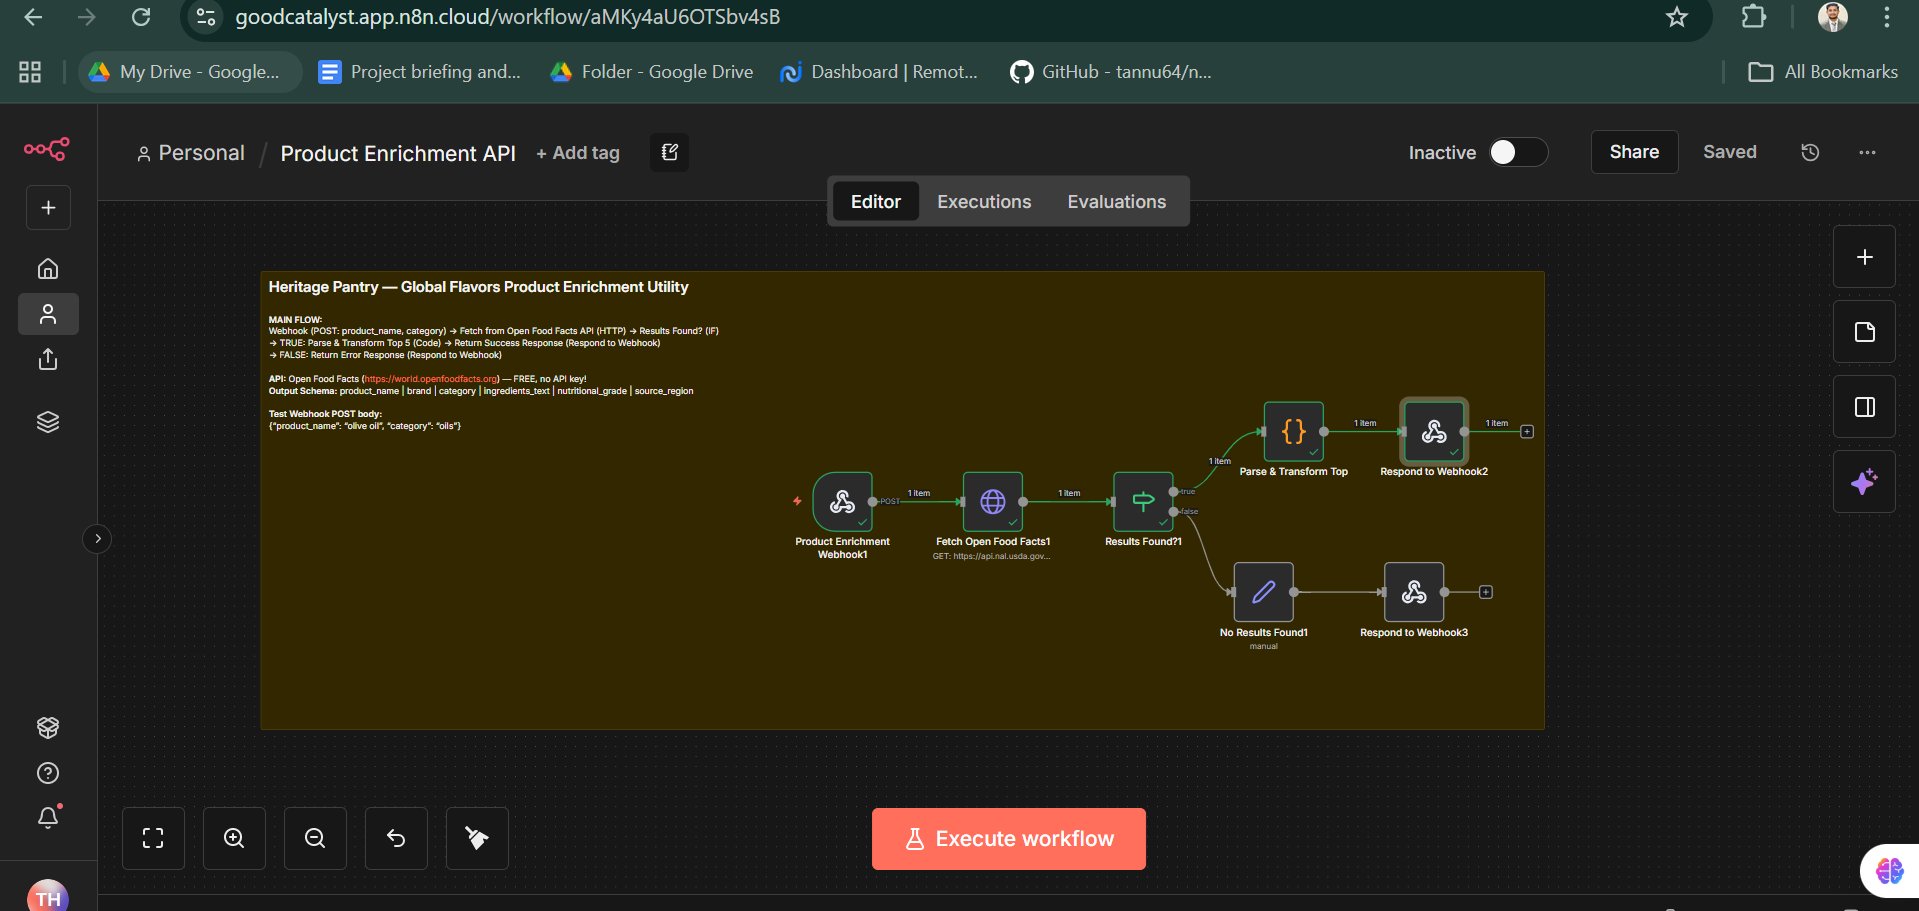
Task: Select the Fetch Open Food Facts1 node
Action: pyautogui.click(x=992, y=502)
